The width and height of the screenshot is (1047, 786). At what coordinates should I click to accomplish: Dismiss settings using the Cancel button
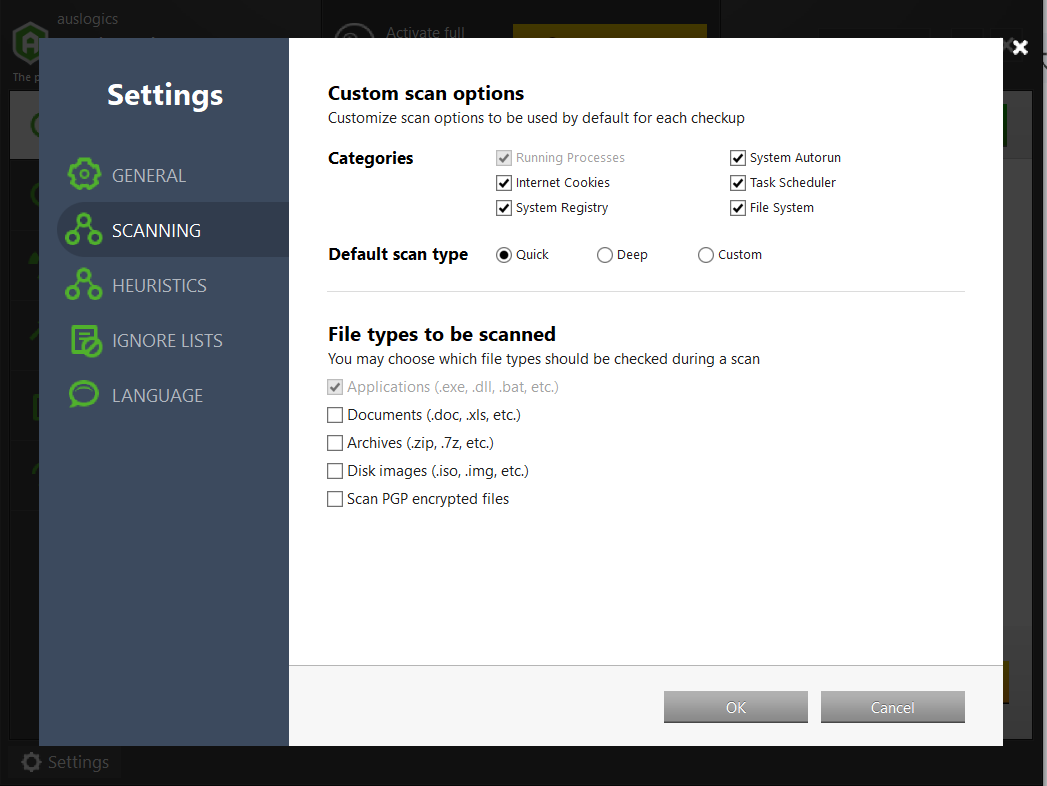click(x=892, y=706)
